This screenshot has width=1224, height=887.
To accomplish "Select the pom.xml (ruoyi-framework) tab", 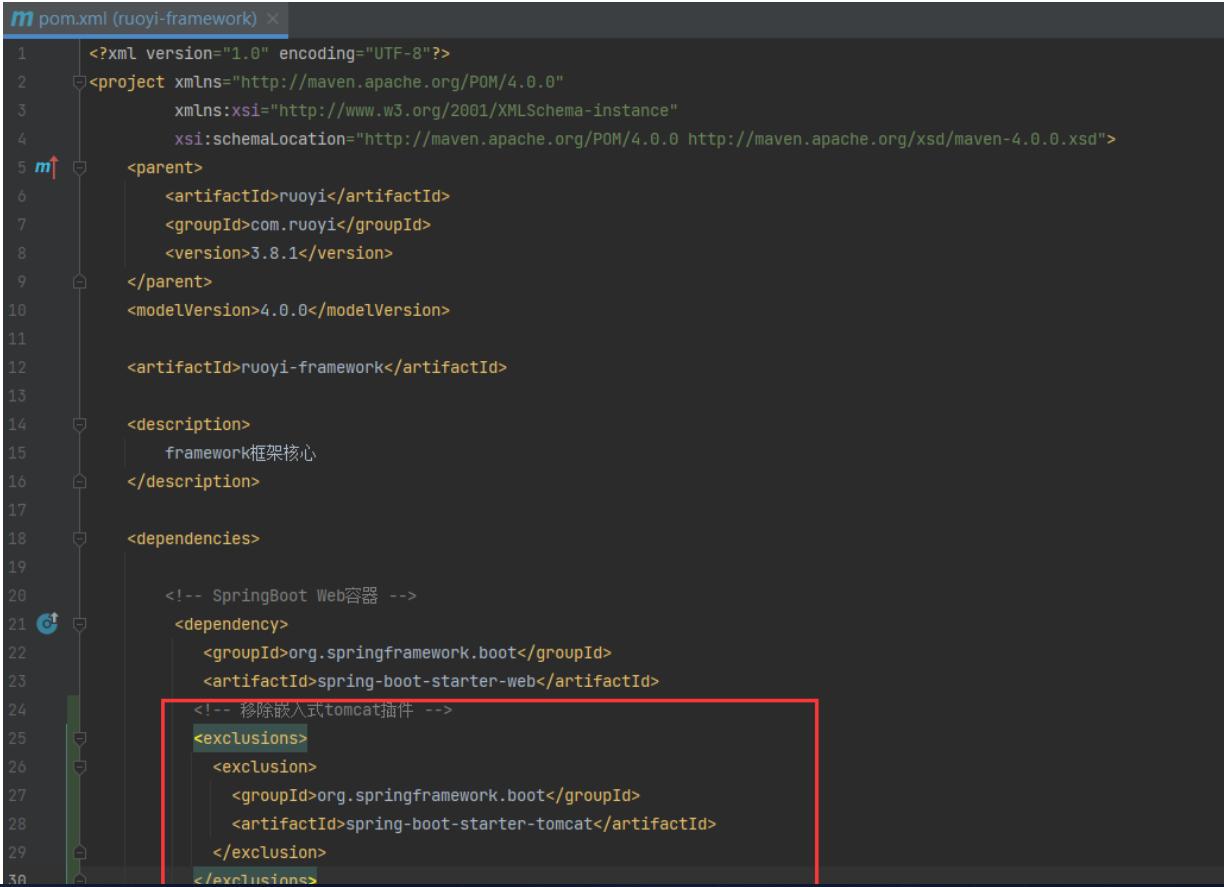I will pos(146,18).
